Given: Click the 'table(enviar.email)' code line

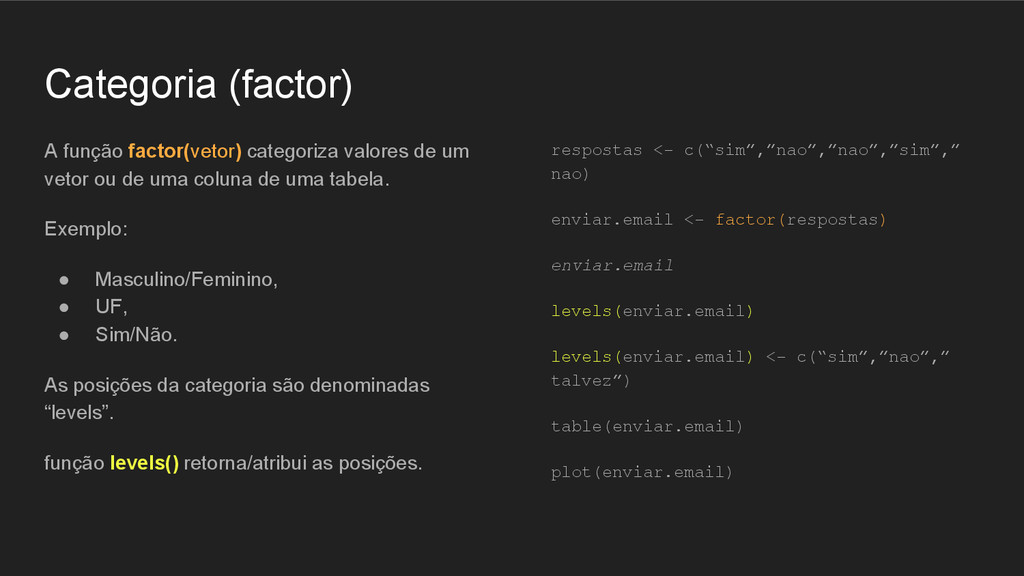Looking at the screenshot, I should [x=647, y=426].
